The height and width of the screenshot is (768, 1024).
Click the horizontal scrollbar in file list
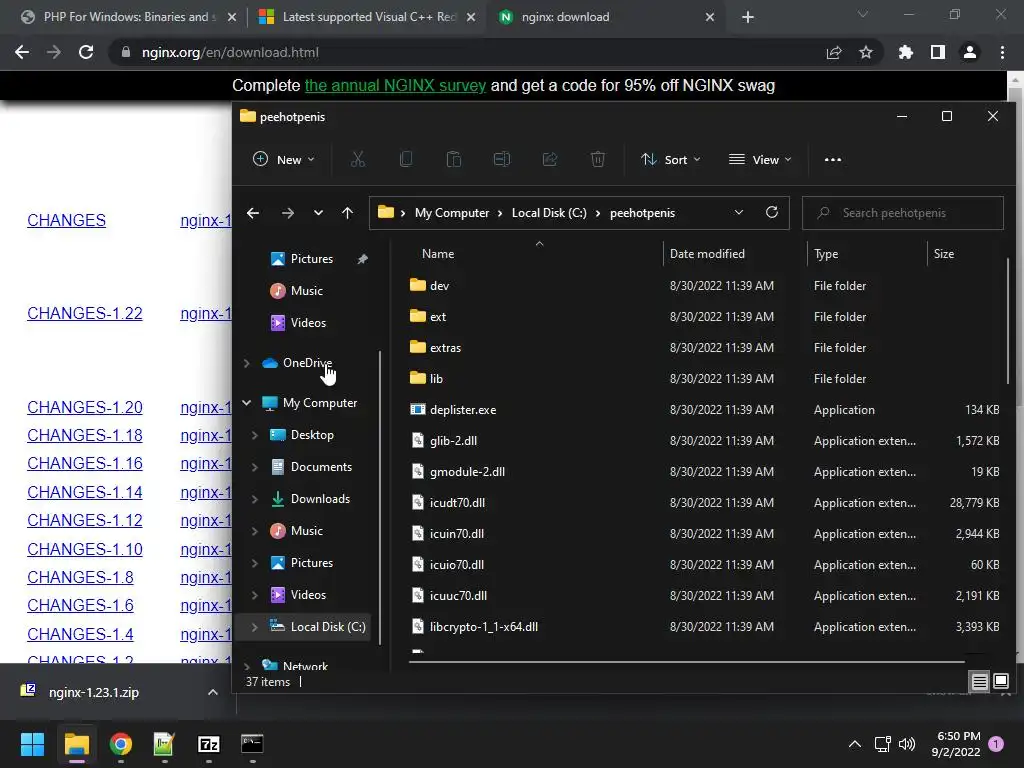(686, 662)
